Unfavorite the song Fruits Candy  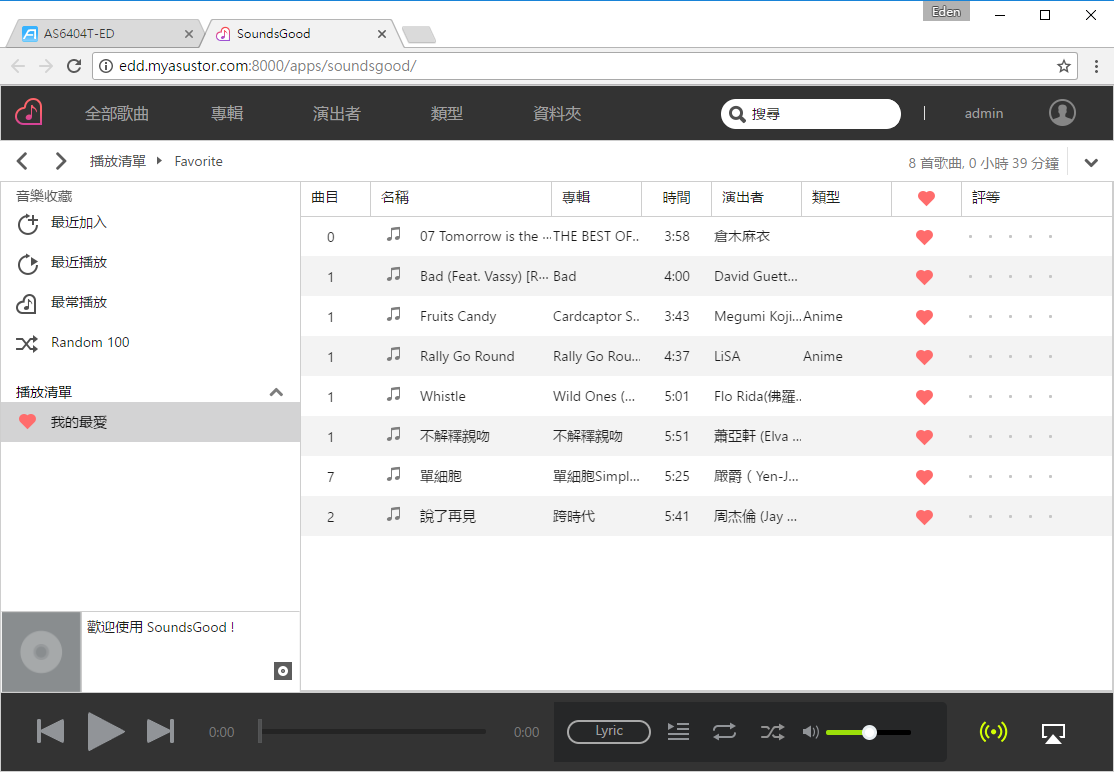pyautogui.click(x=924, y=317)
